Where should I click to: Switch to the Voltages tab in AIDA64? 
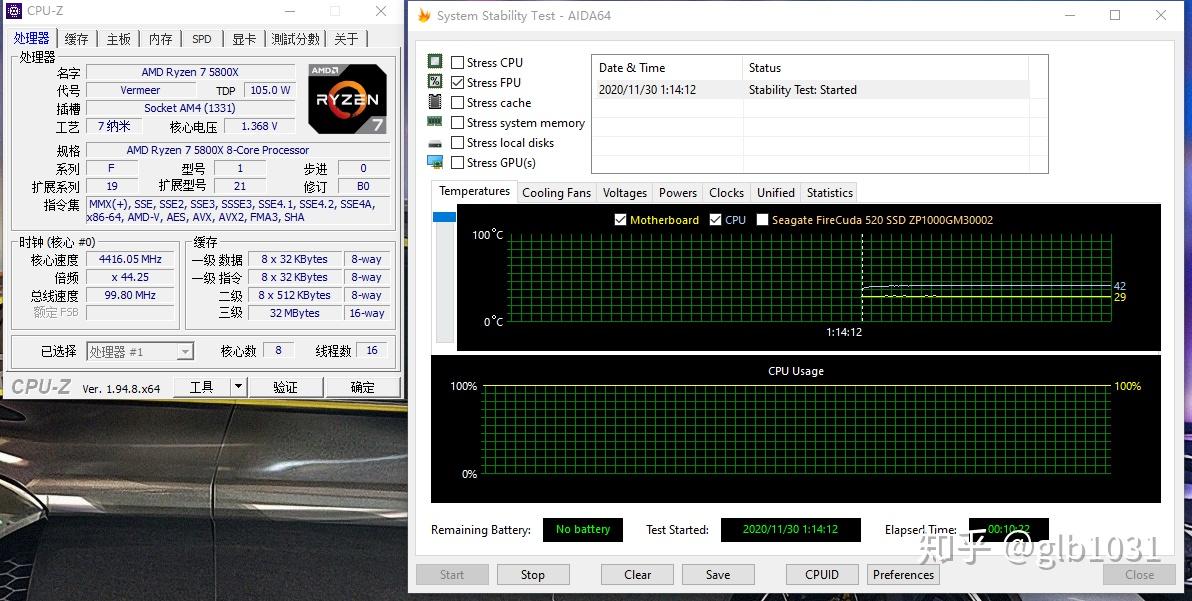(x=624, y=192)
